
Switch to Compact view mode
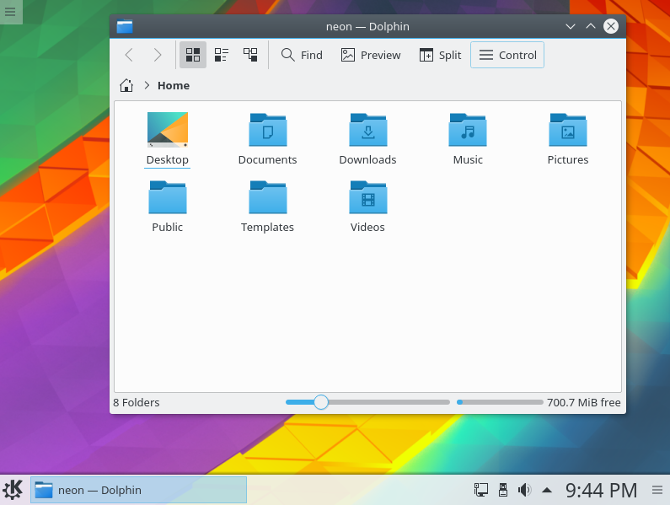222,55
